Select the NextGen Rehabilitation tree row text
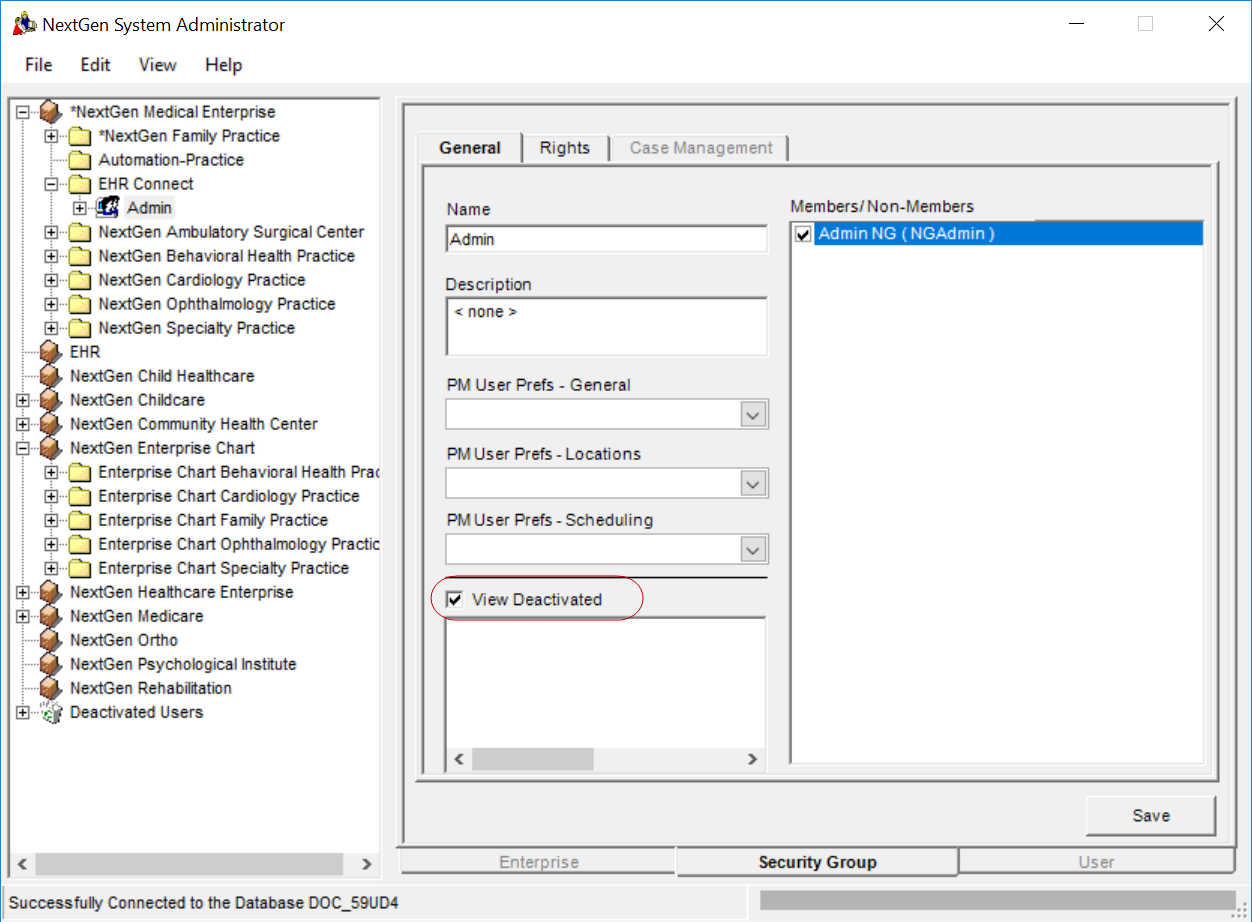This screenshot has height=922, width=1252. pos(151,688)
